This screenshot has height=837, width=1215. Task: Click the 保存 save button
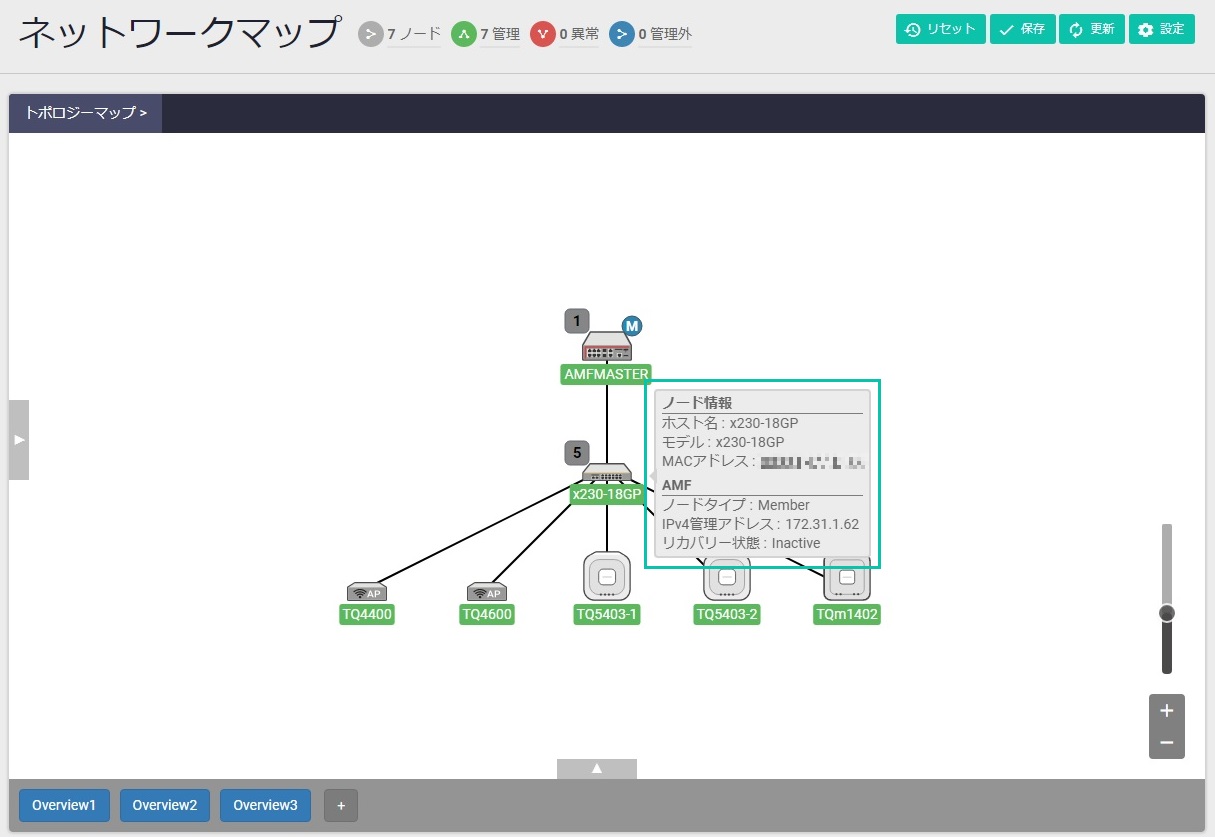pyautogui.click(x=1022, y=29)
